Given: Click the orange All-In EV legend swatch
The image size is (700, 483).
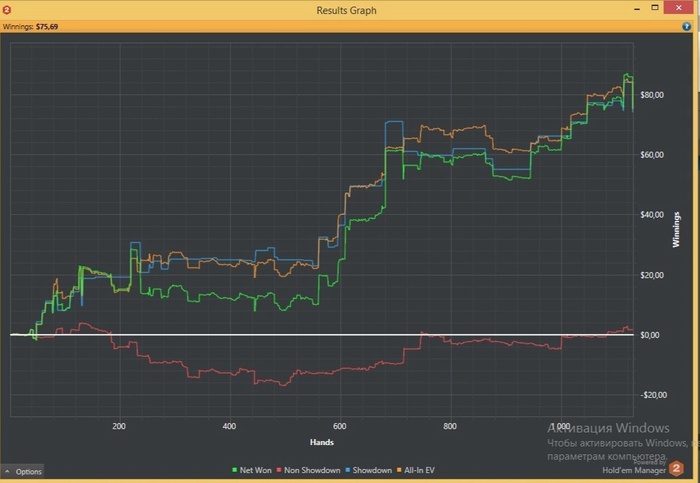Looking at the screenshot, I should (399, 470).
